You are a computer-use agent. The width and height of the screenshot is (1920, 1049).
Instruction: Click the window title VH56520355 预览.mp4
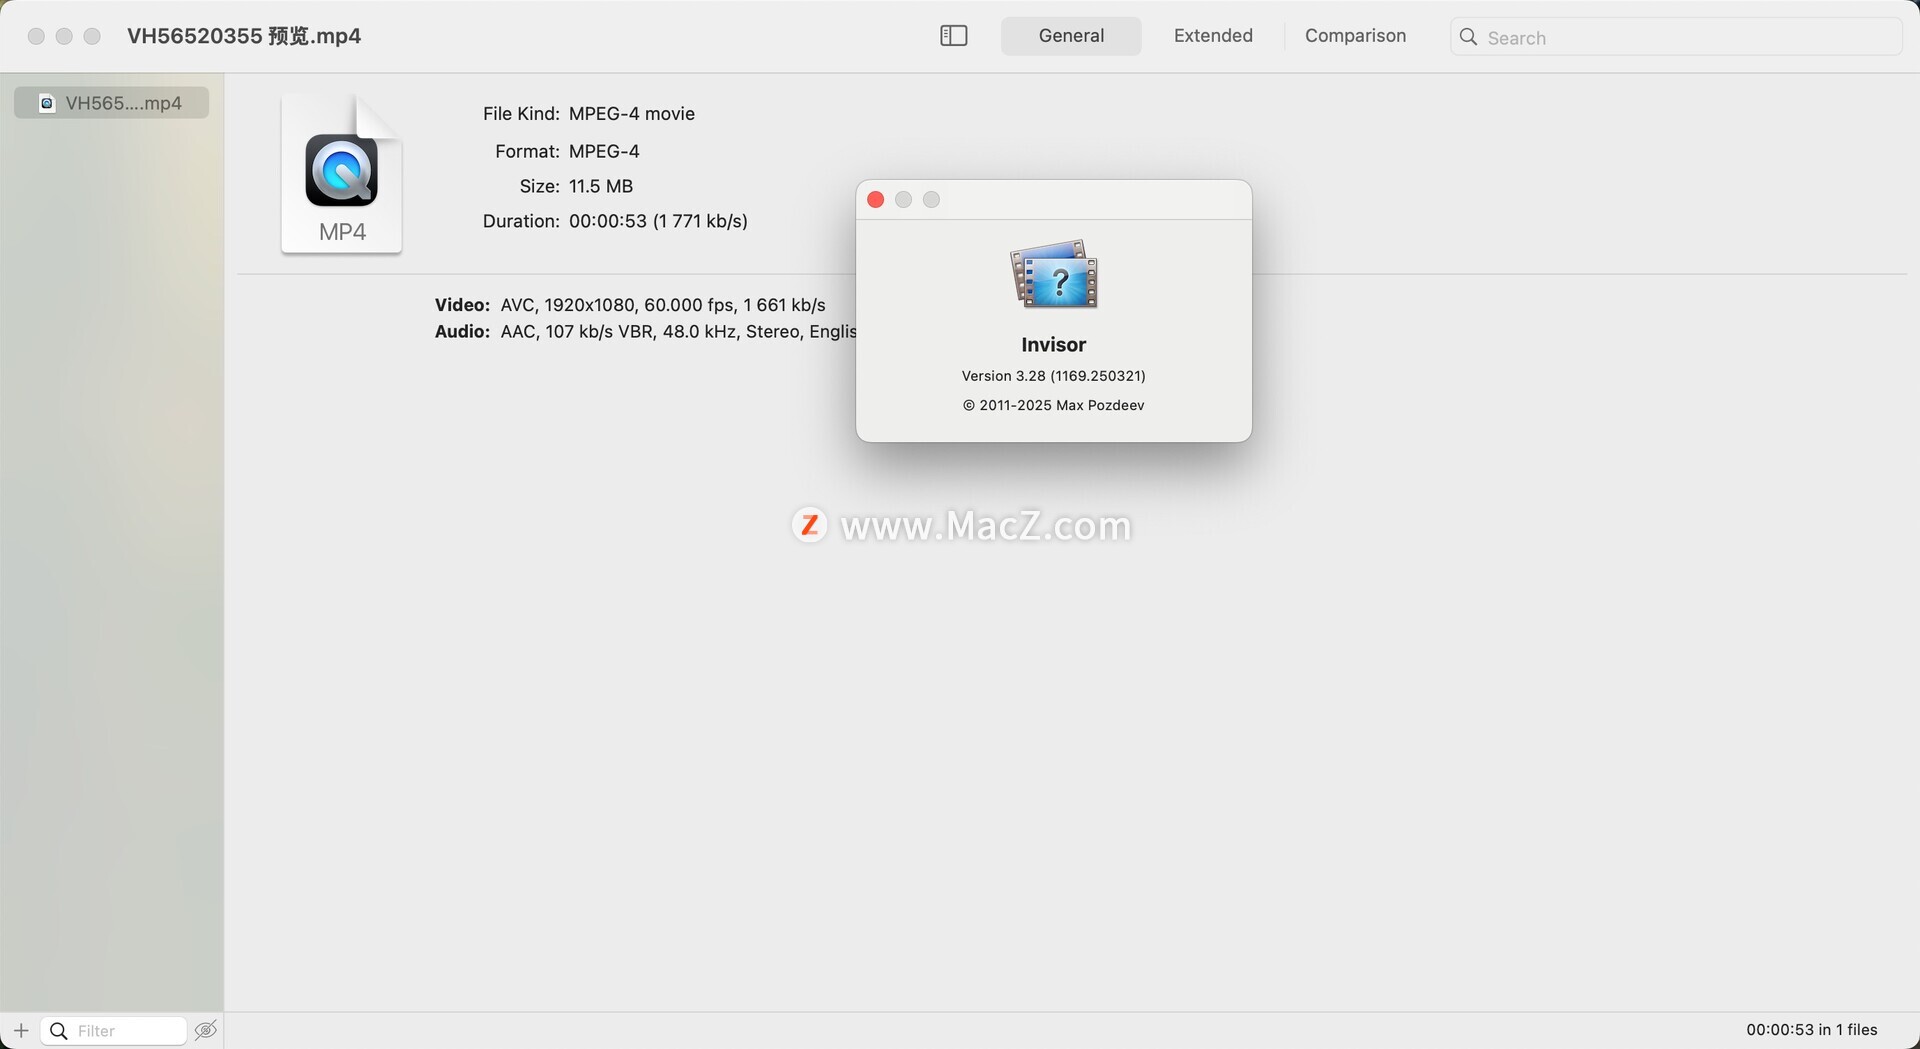click(244, 36)
